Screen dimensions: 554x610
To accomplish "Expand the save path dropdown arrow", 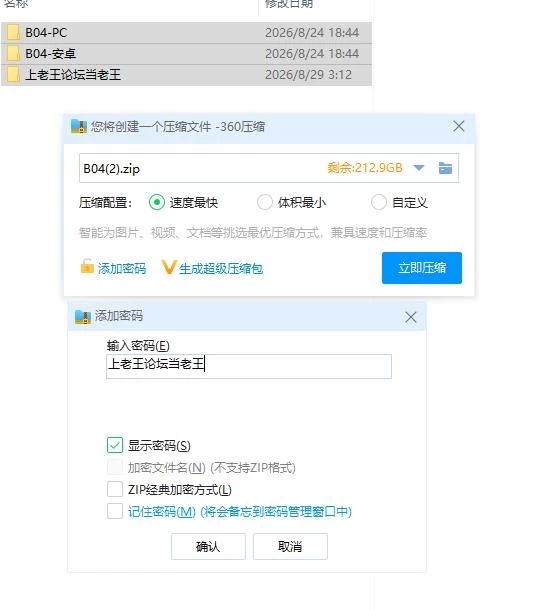I will pyautogui.click(x=419, y=168).
